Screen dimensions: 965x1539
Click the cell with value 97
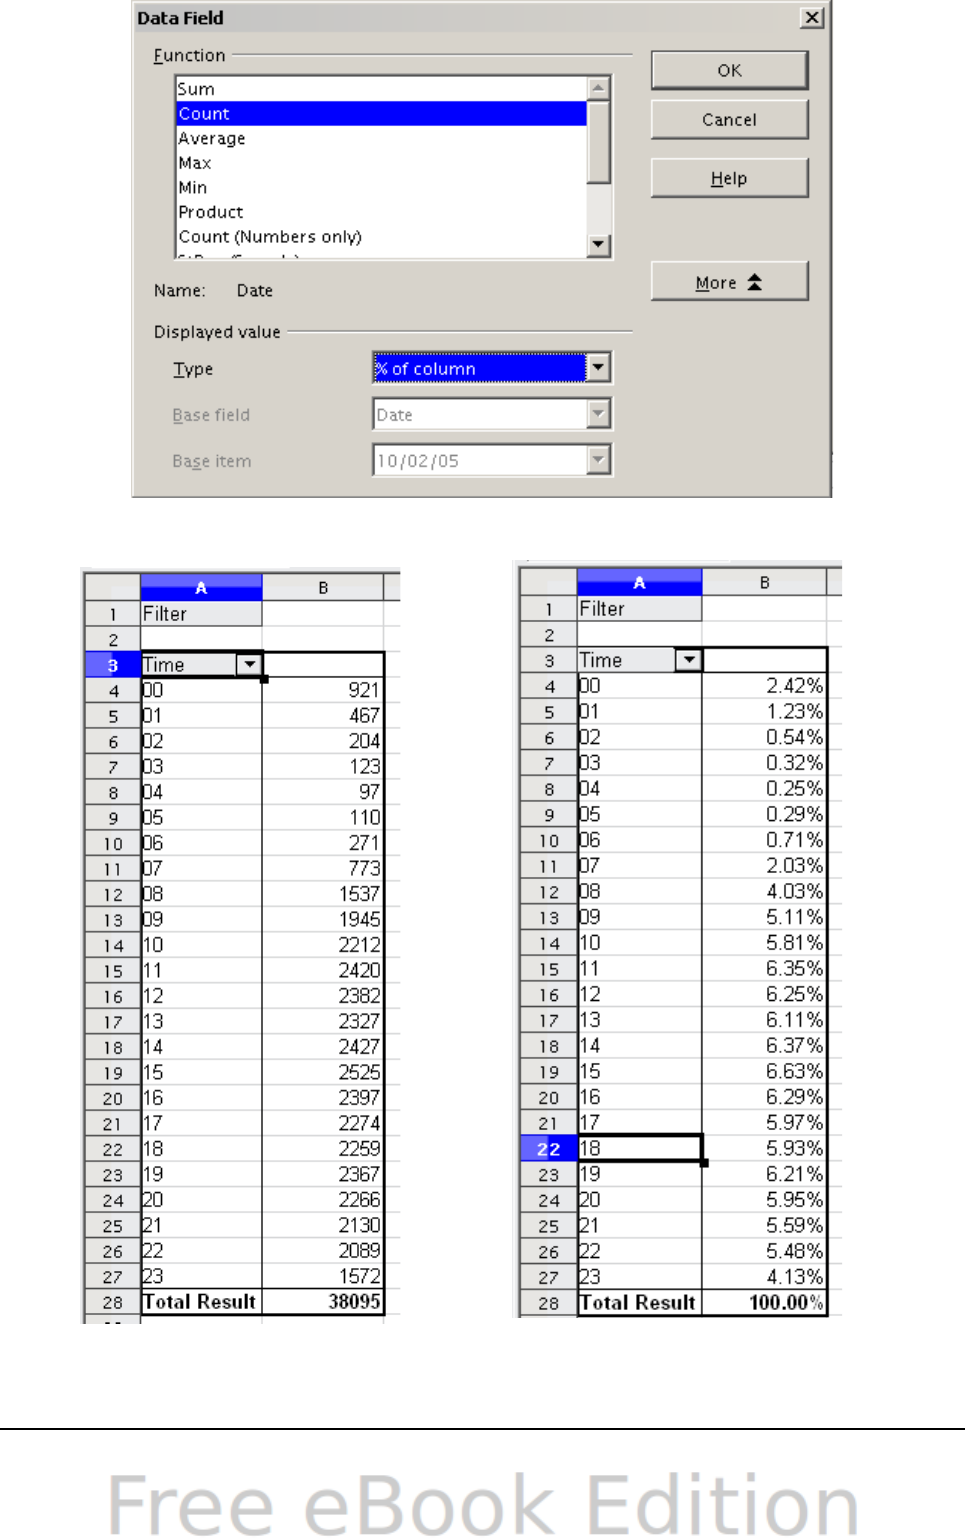coord(323,792)
